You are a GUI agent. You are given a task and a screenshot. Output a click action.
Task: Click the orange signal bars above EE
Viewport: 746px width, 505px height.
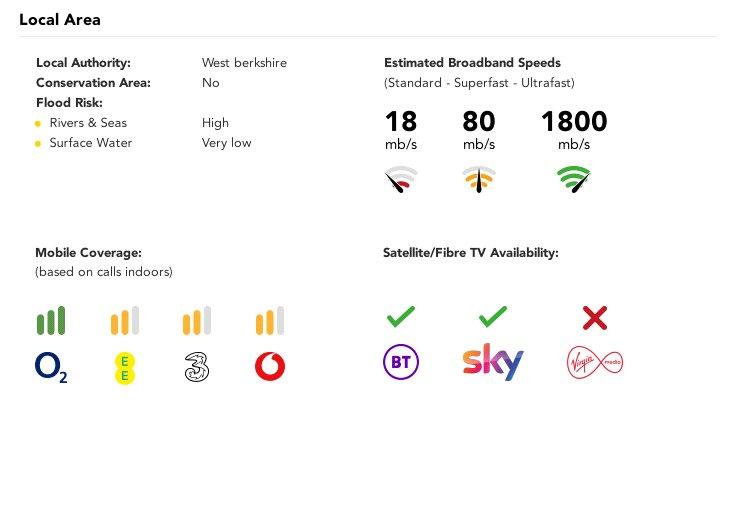[125, 320]
